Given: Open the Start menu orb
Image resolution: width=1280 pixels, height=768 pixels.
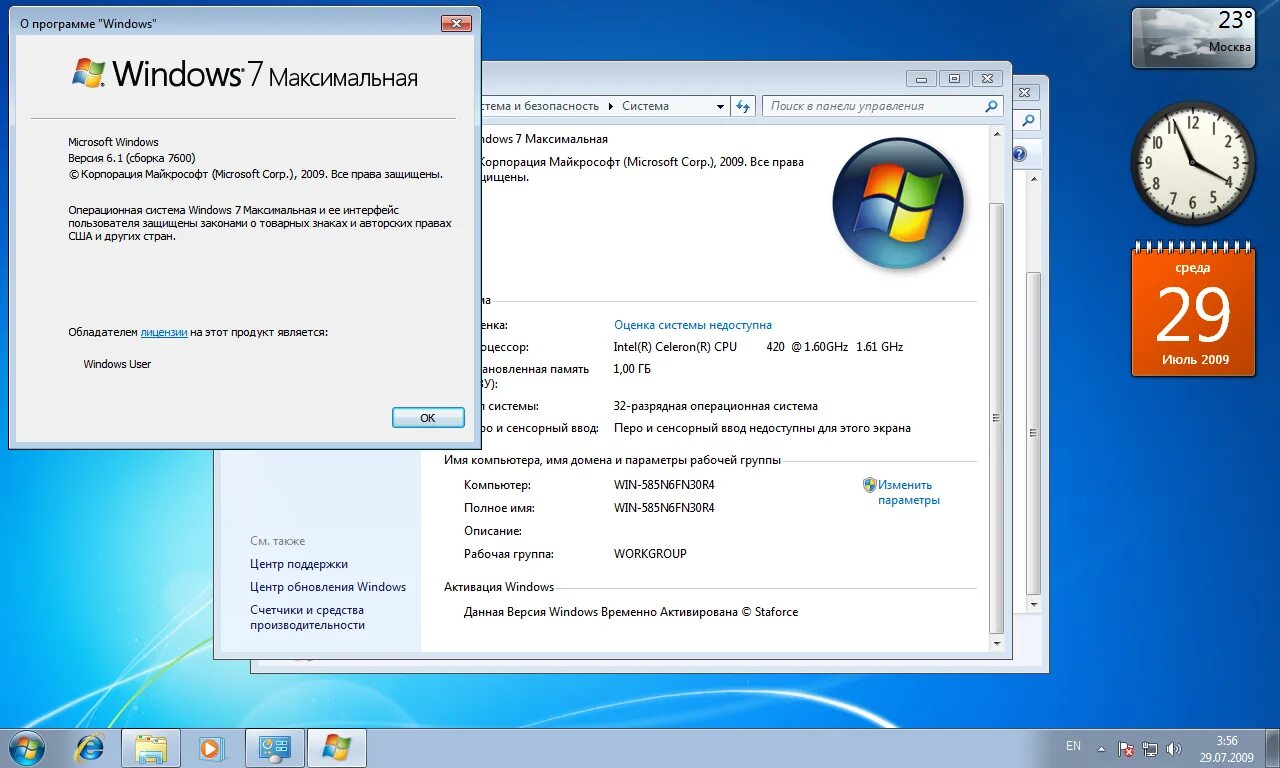Looking at the screenshot, I should 27,747.
